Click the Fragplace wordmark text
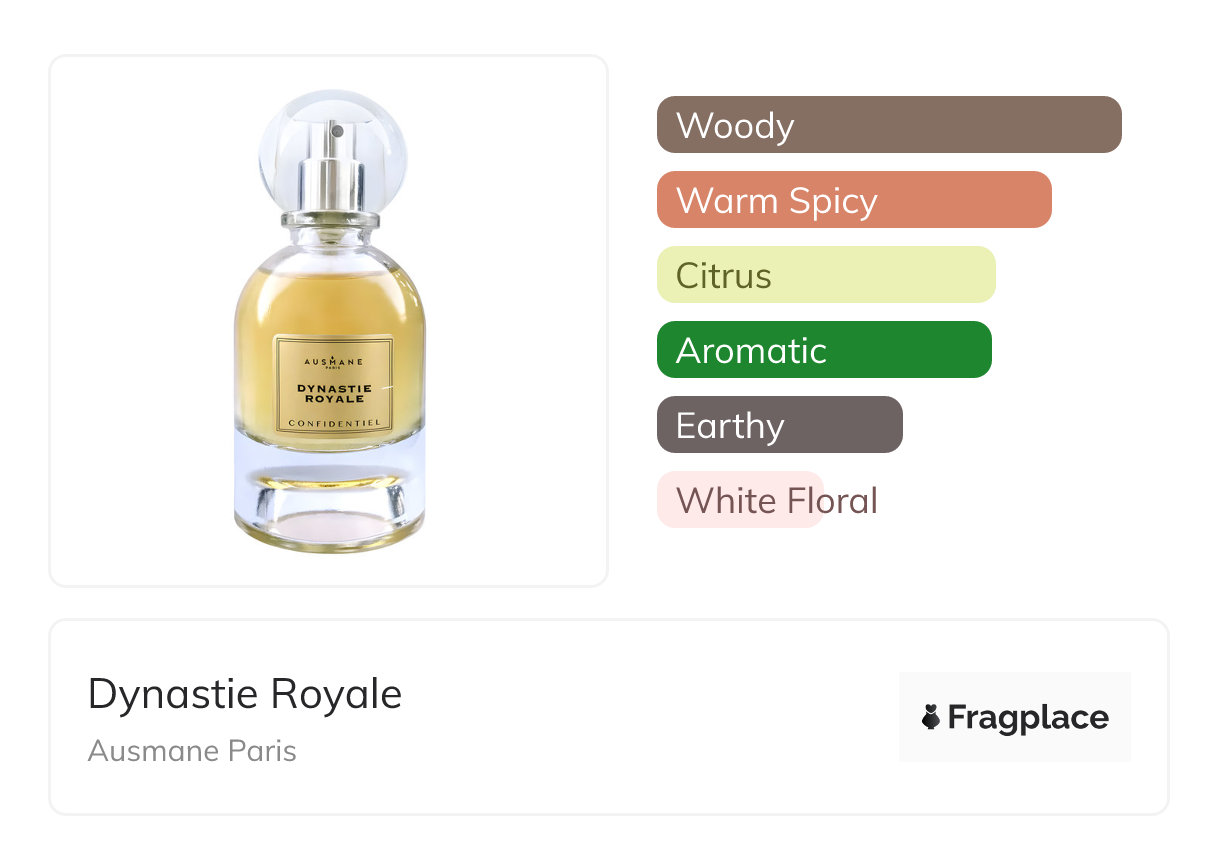1218x864 pixels. coord(1028,717)
